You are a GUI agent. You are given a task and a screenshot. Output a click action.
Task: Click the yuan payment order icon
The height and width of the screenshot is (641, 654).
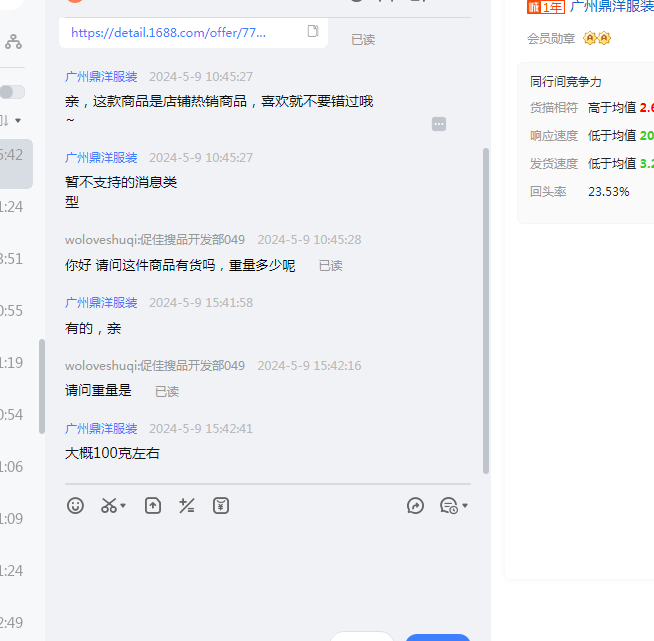221,506
